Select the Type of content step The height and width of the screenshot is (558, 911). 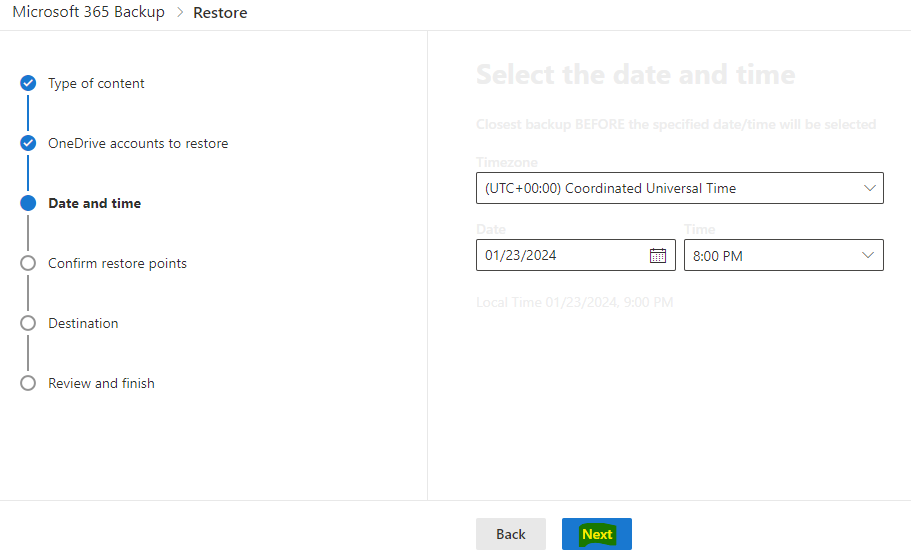[x=96, y=83]
